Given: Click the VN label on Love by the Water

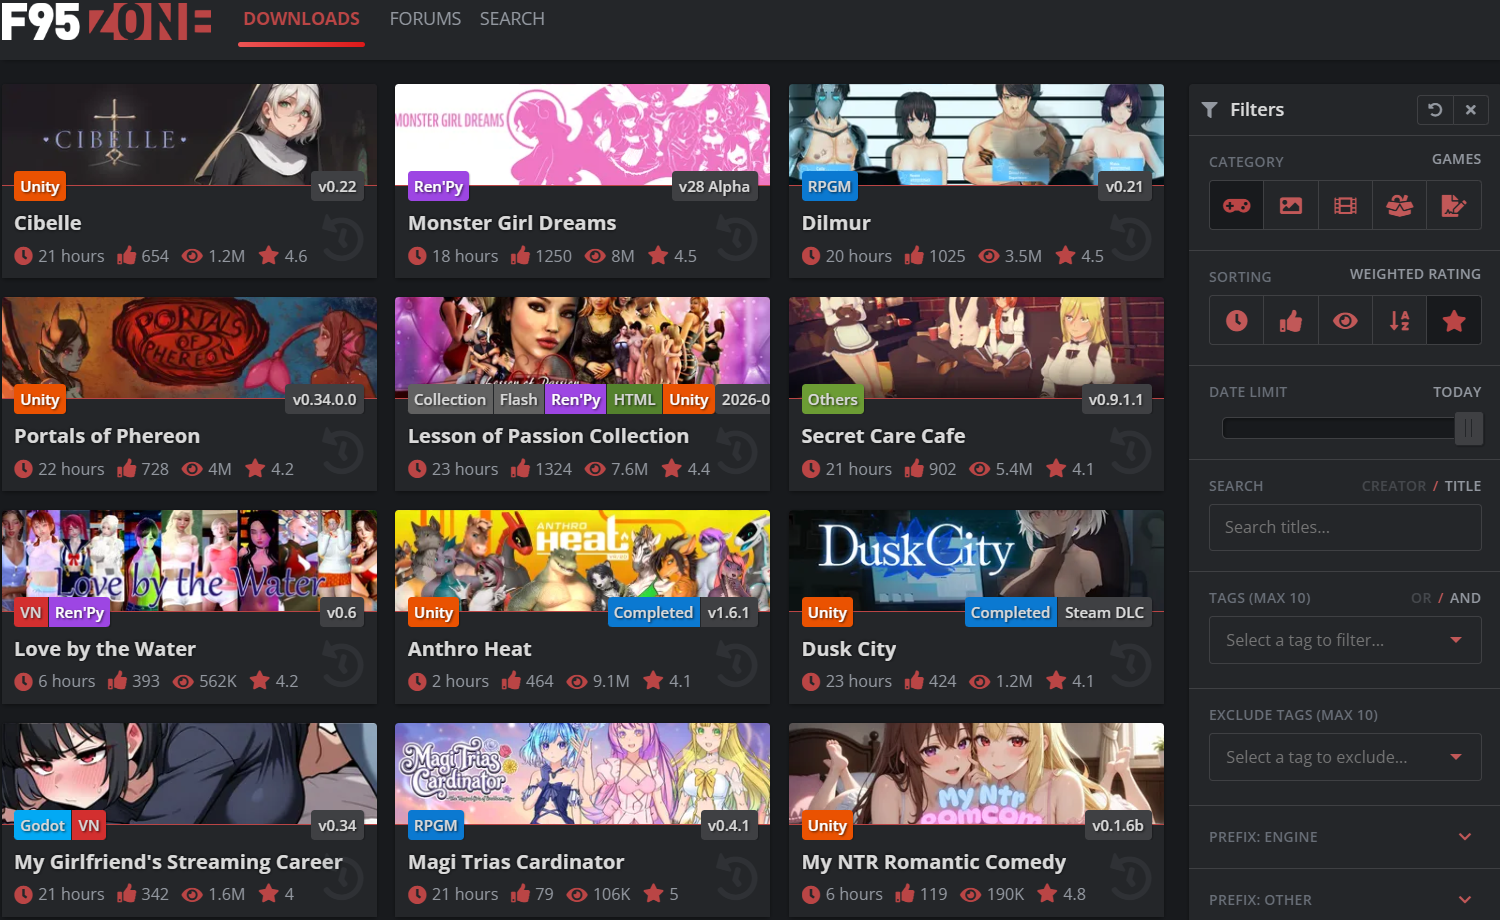Looking at the screenshot, I should (x=31, y=613).
